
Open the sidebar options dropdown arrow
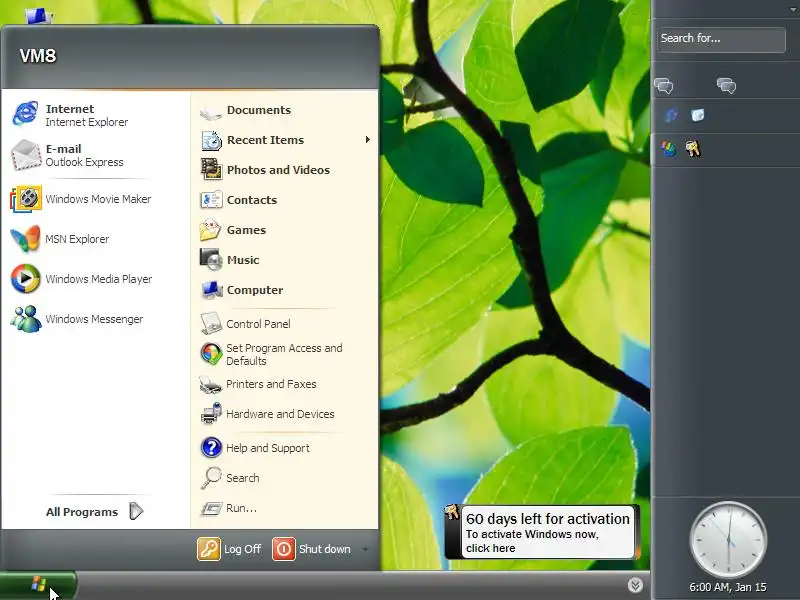coord(794,9)
